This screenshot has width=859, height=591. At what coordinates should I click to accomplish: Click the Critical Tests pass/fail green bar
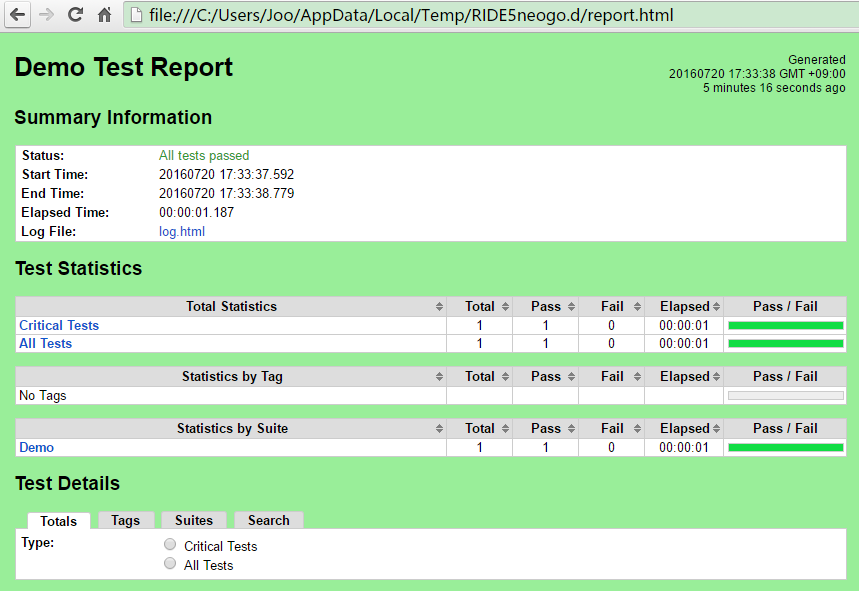(785, 326)
